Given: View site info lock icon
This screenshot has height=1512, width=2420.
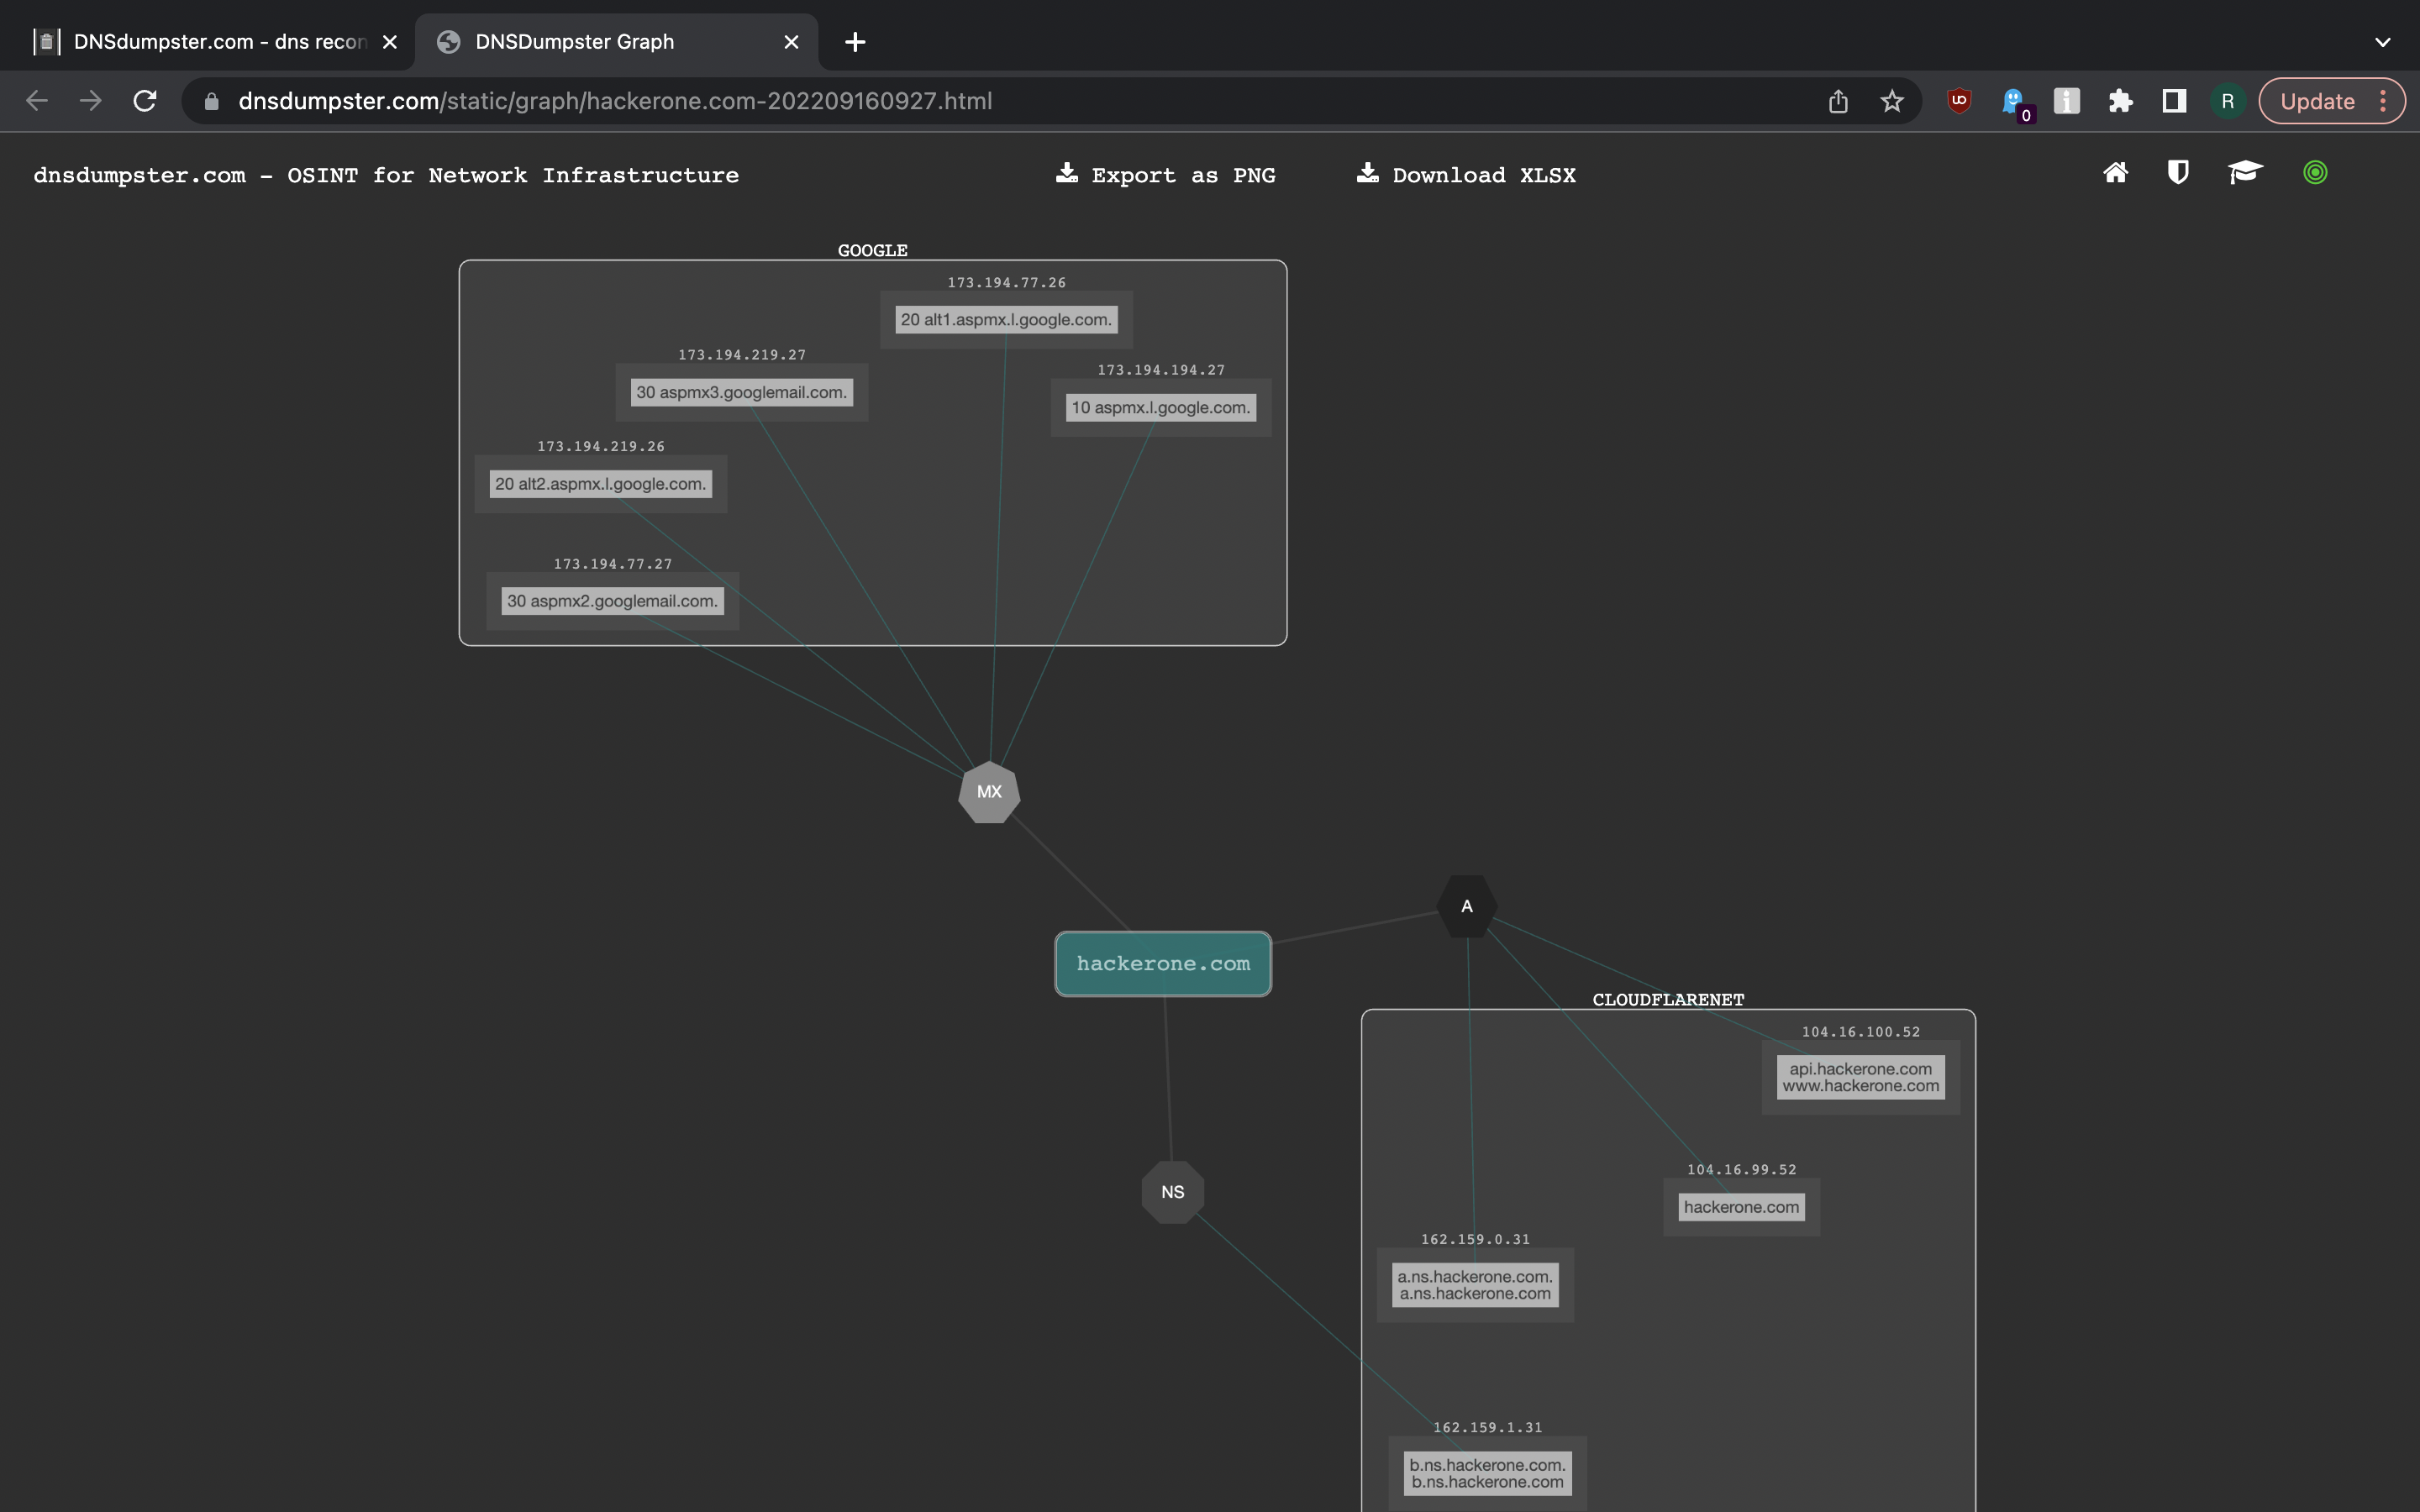Looking at the screenshot, I should tap(211, 101).
